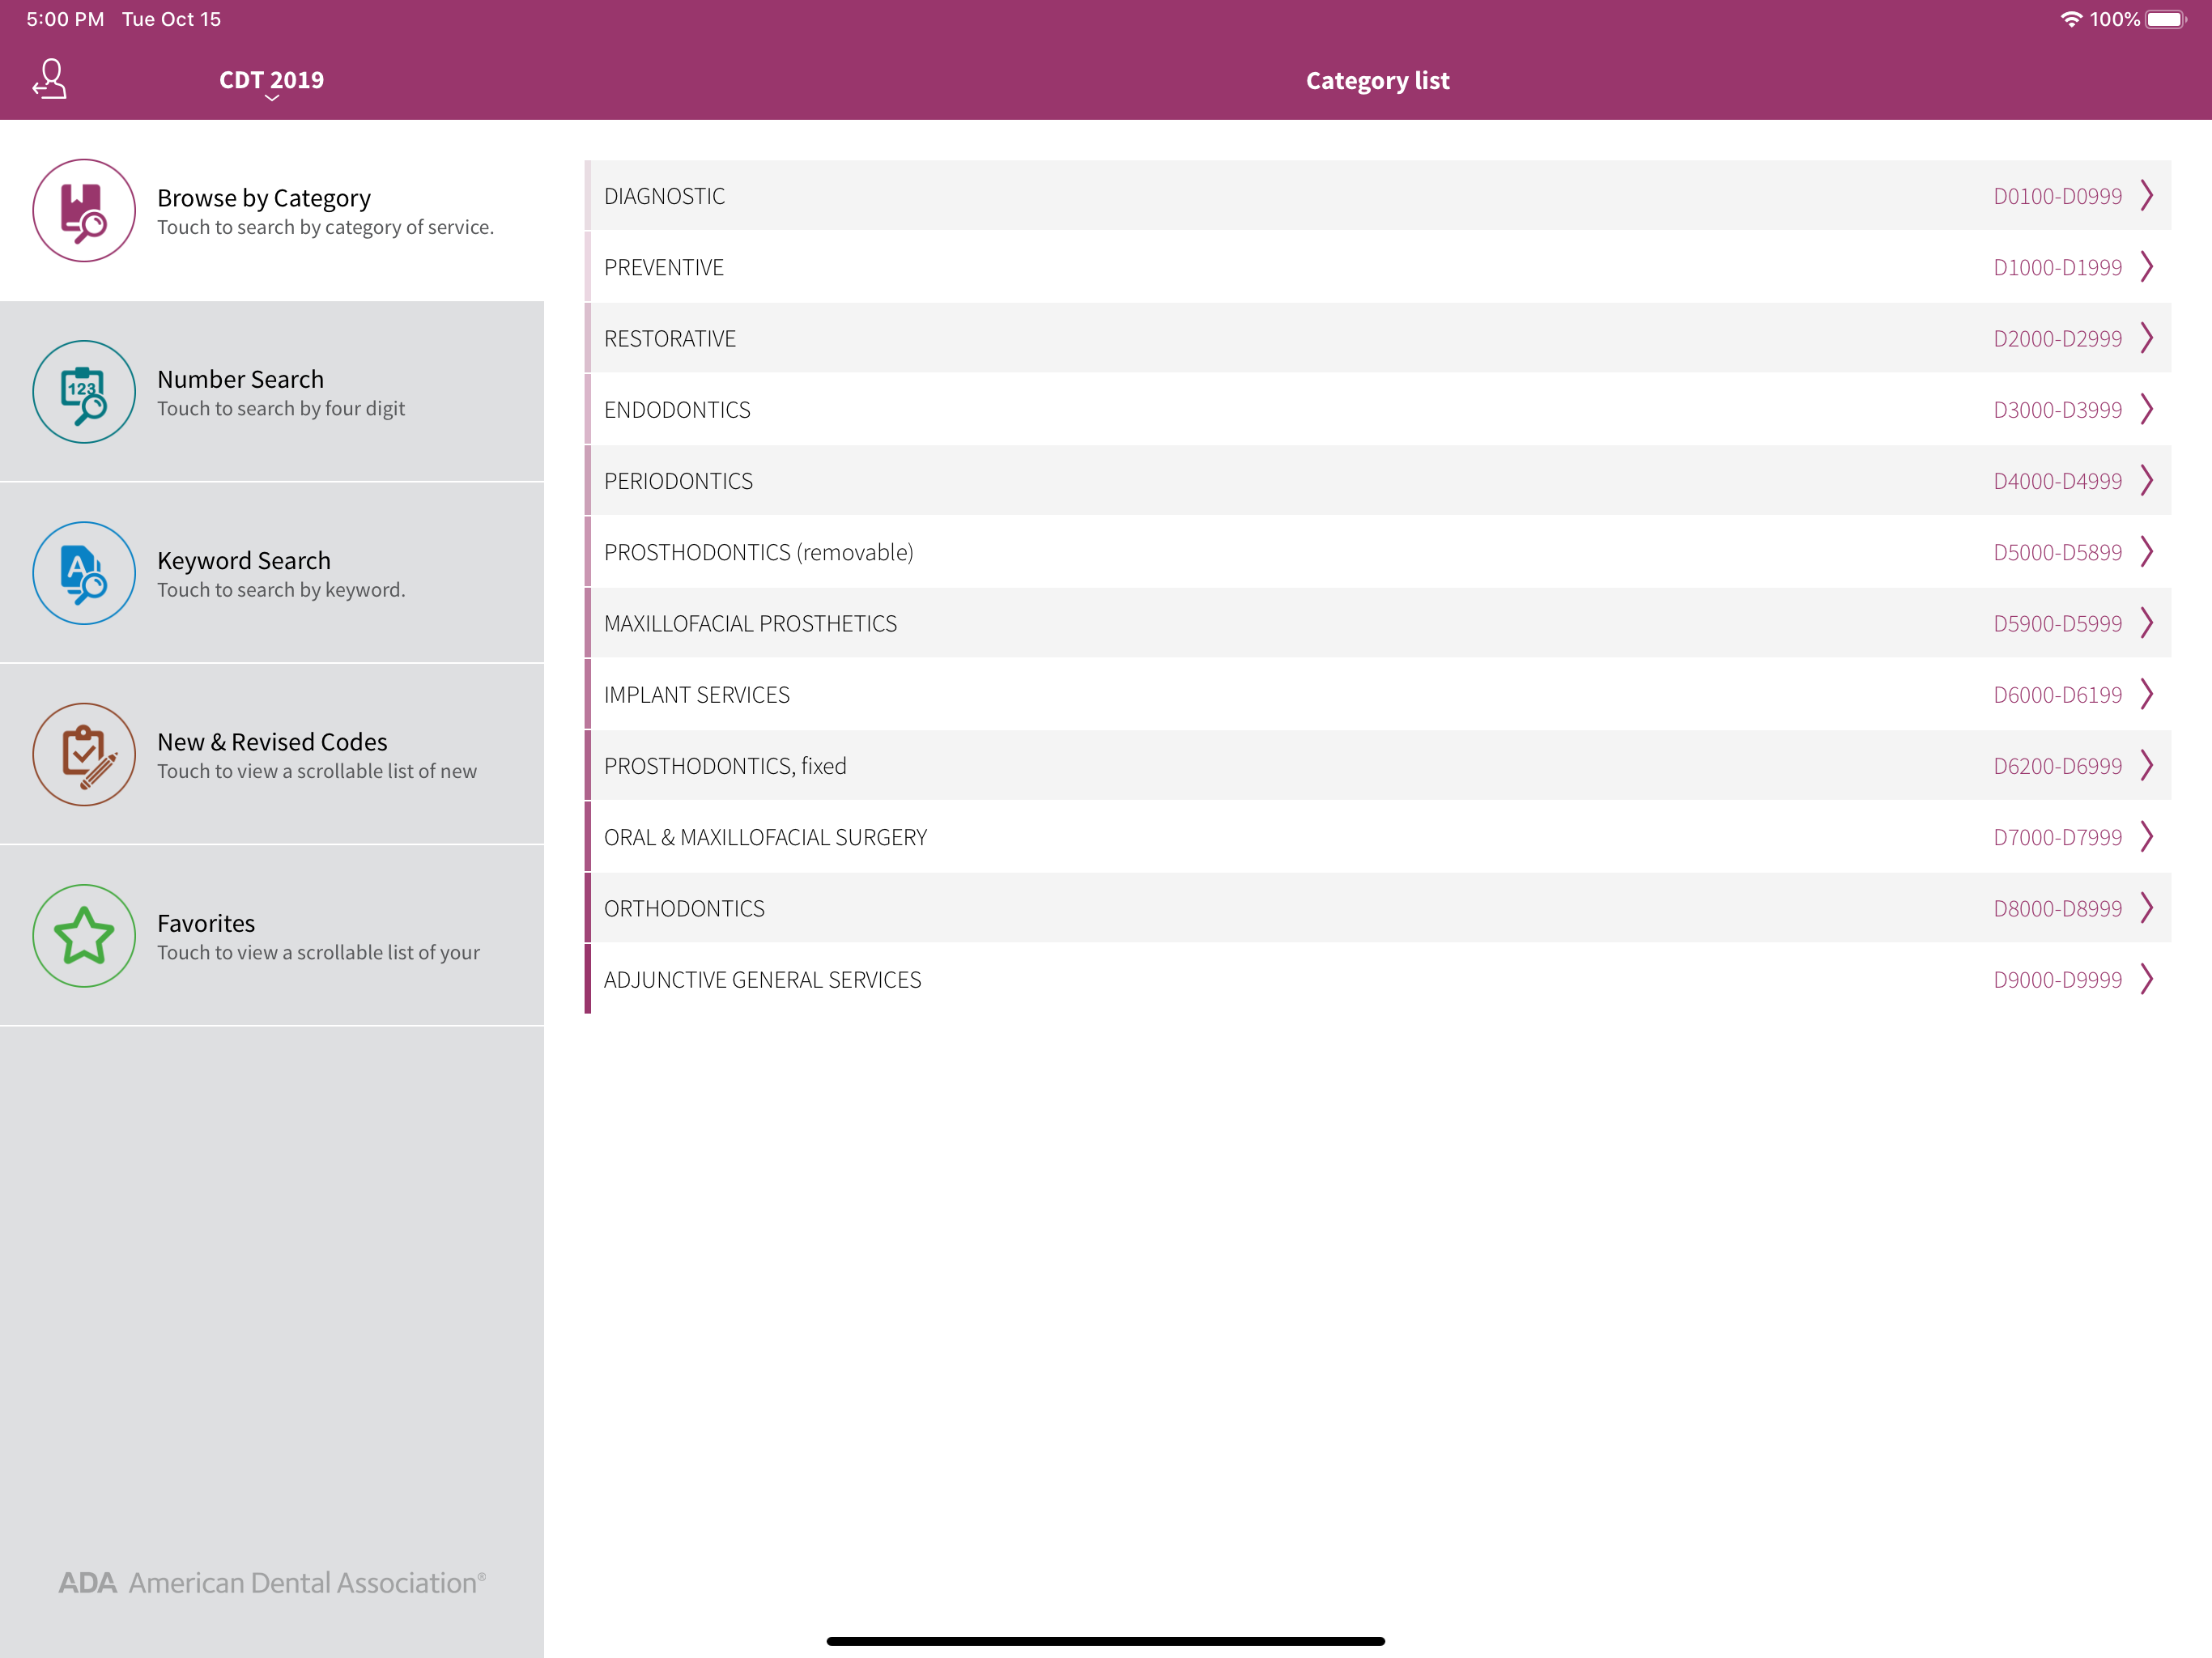Expand the IMPLANT SERVICES chevron
The width and height of the screenshot is (2212, 1658).
(2147, 694)
